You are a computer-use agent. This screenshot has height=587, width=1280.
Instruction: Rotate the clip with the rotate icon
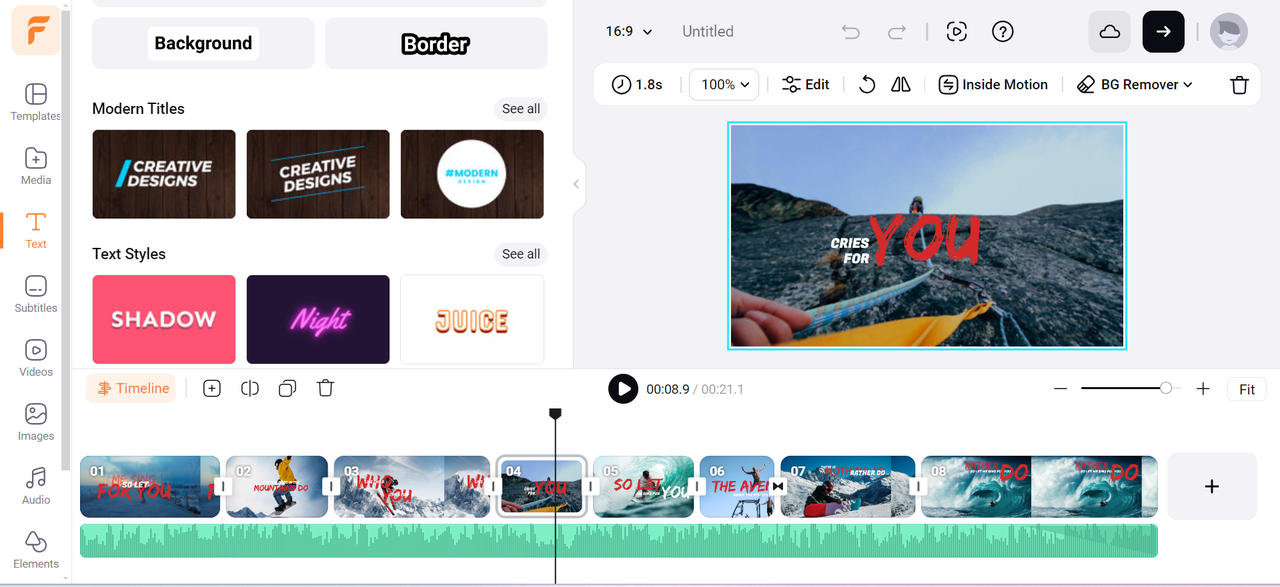tap(868, 85)
